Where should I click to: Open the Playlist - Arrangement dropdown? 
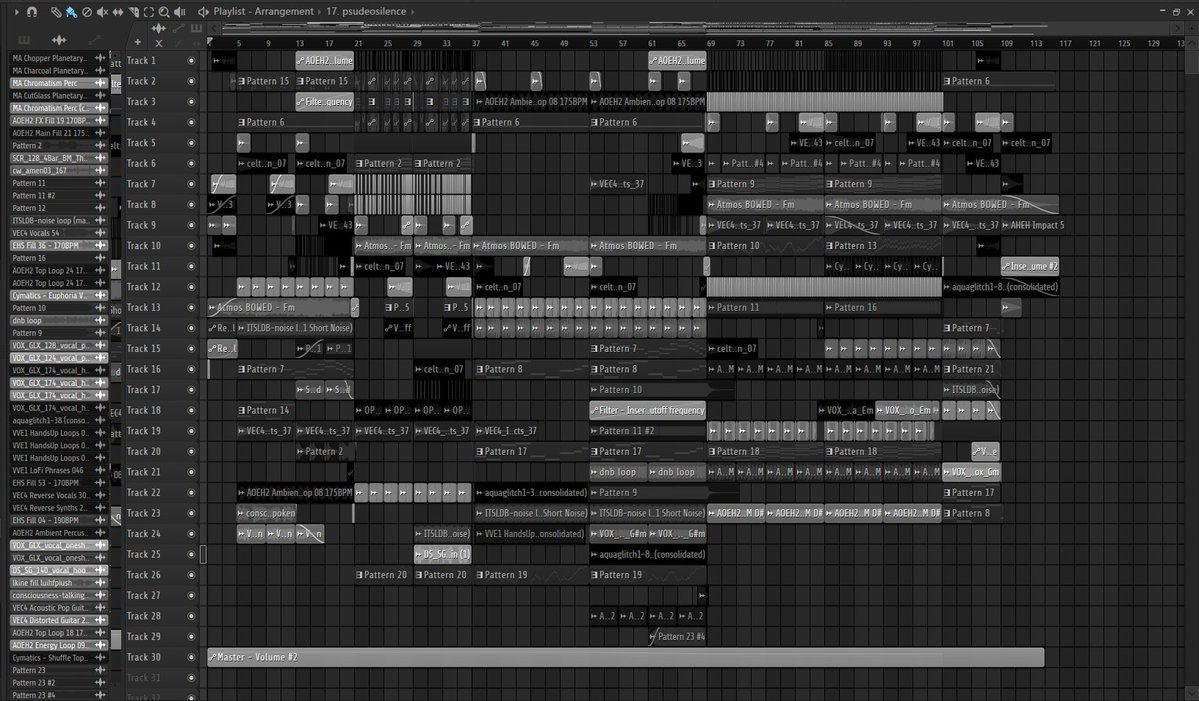(264, 11)
